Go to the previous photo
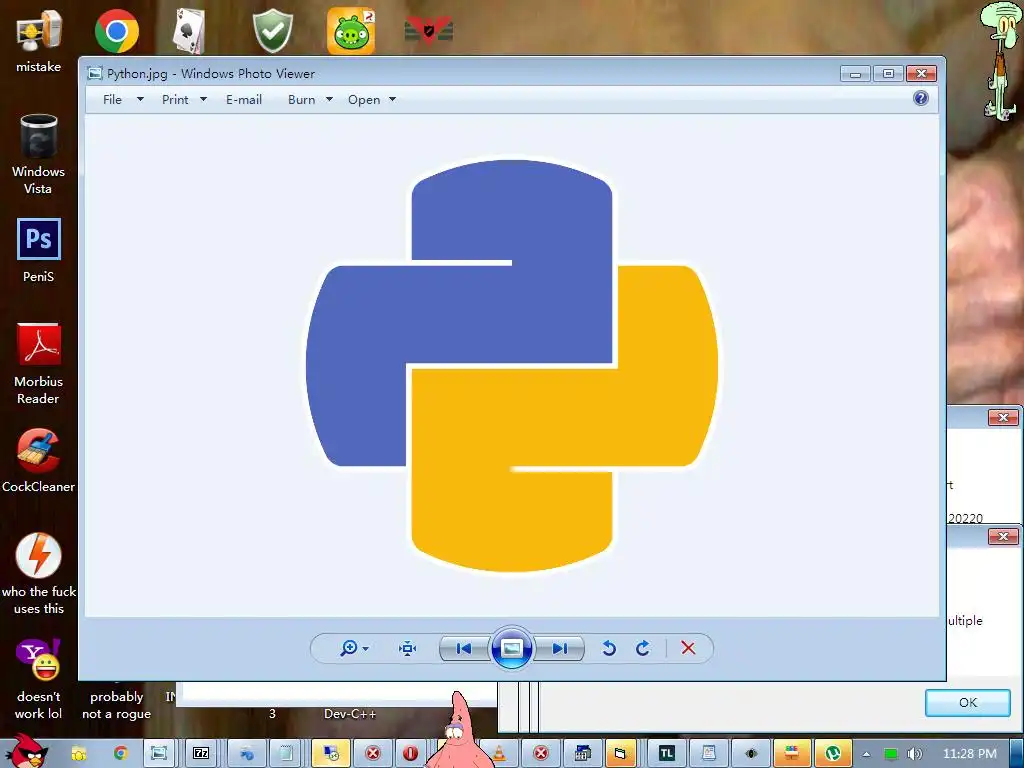1024x768 pixels. click(464, 648)
